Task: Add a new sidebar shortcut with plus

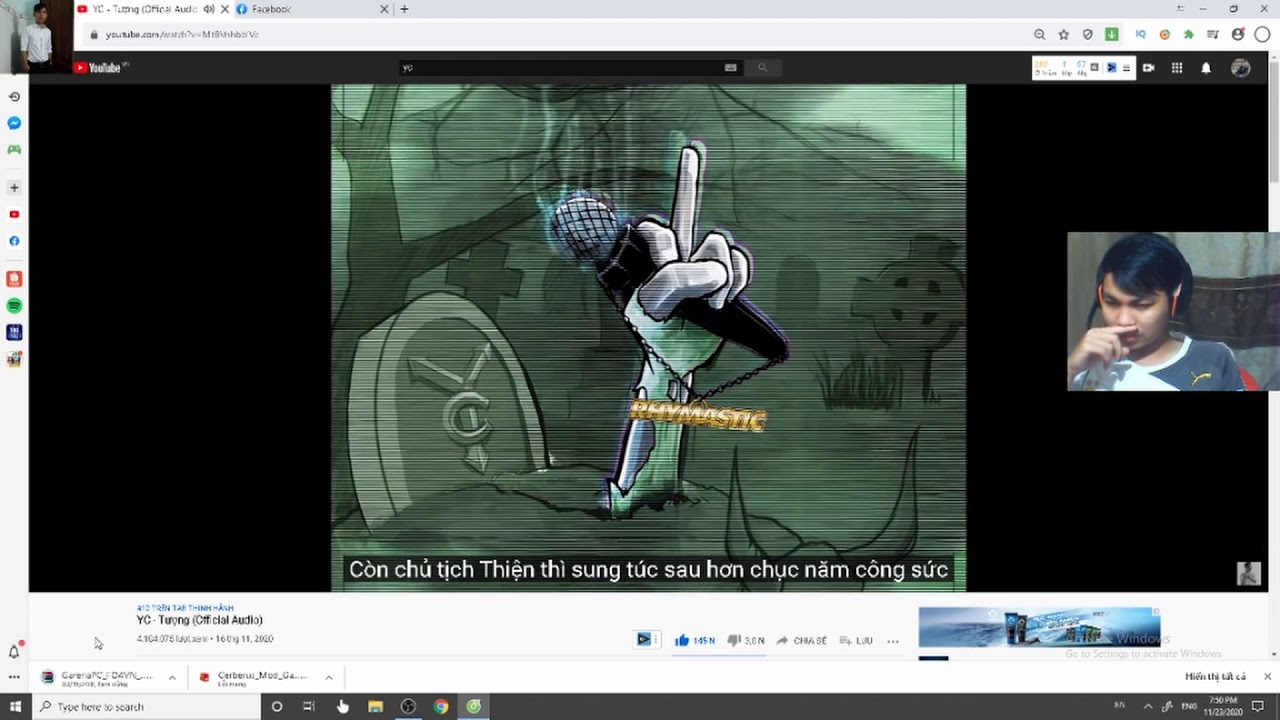Action: tap(14, 188)
